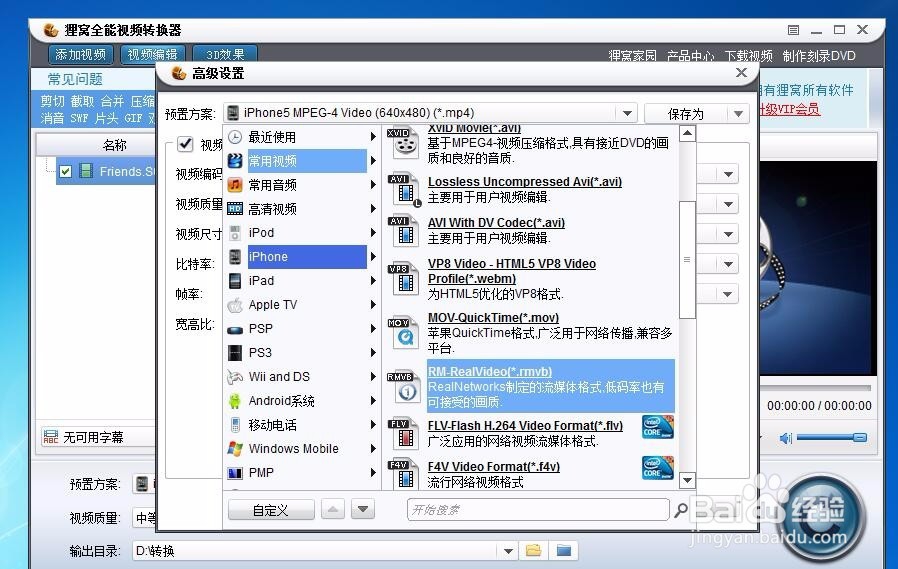Screen dimensions: 898x569
Task: Click the blue folder icon by output path
Action: pyautogui.click(x=564, y=551)
